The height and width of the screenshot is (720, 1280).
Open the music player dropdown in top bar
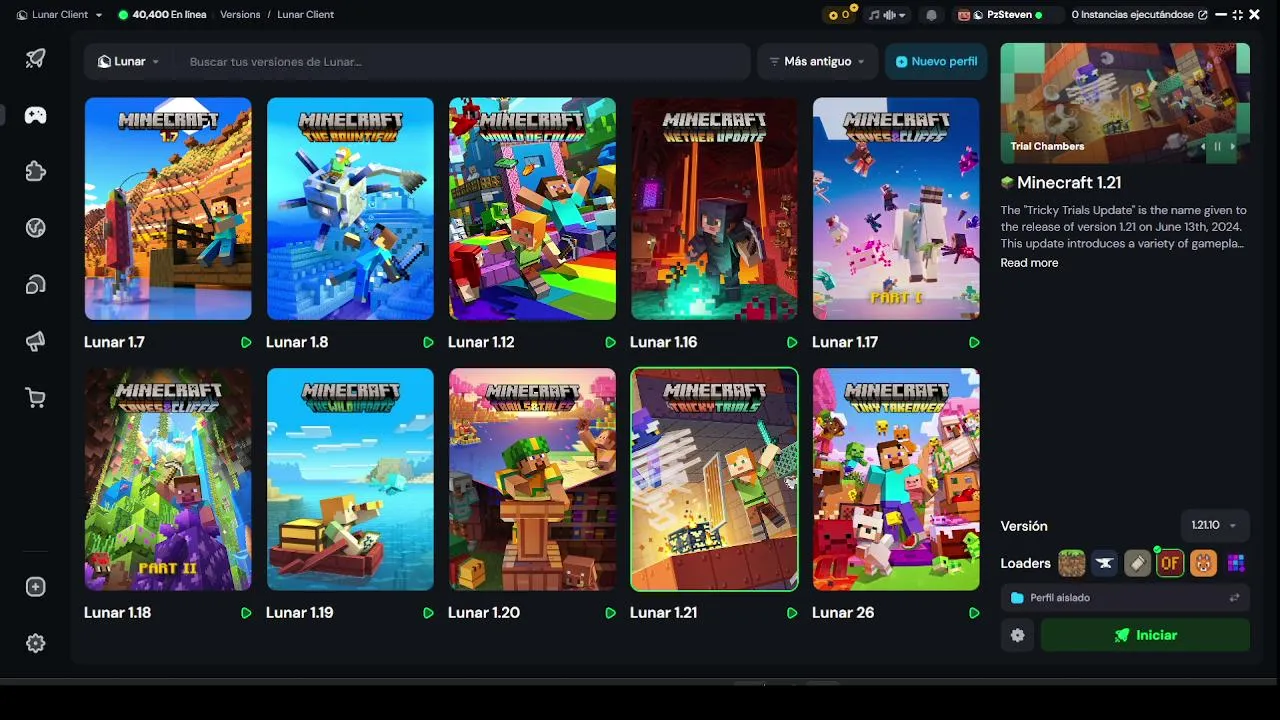tap(887, 15)
